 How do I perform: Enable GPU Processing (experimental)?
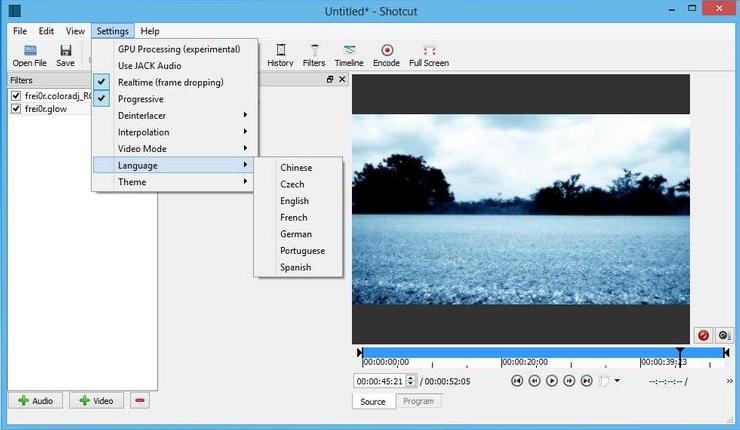click(x=176, y=49)
